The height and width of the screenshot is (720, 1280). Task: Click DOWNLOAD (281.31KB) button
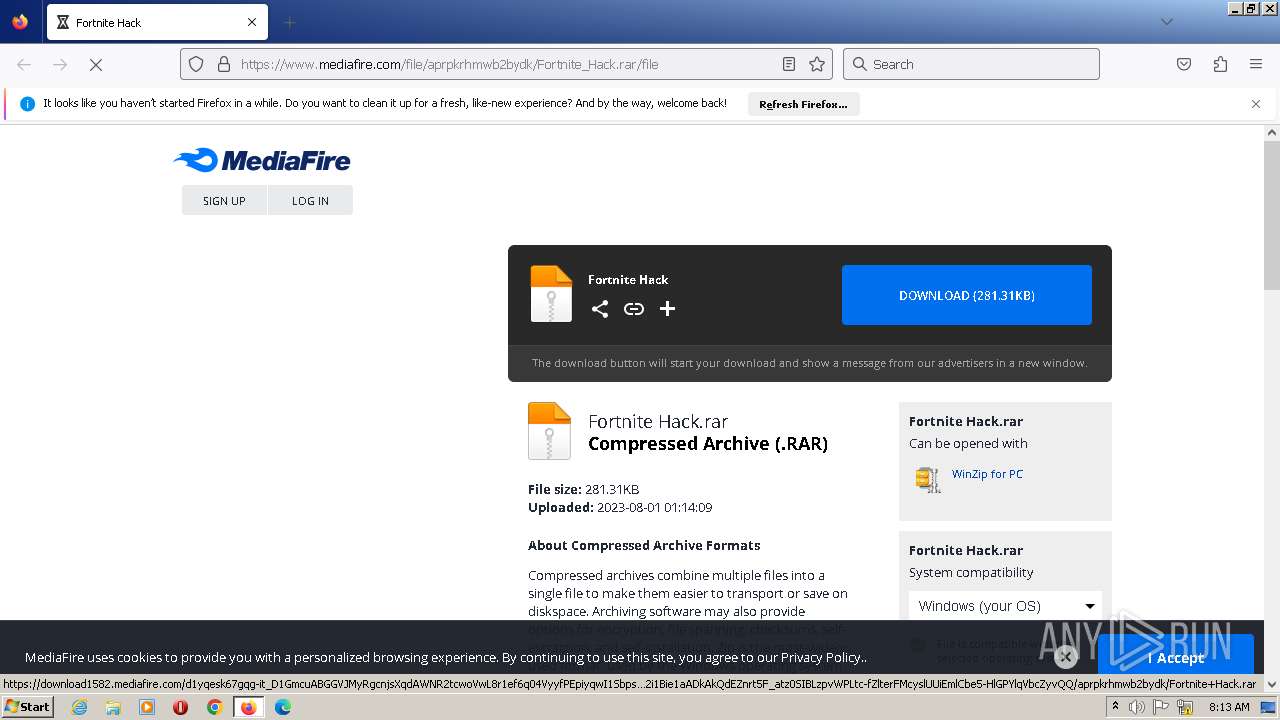967,295
